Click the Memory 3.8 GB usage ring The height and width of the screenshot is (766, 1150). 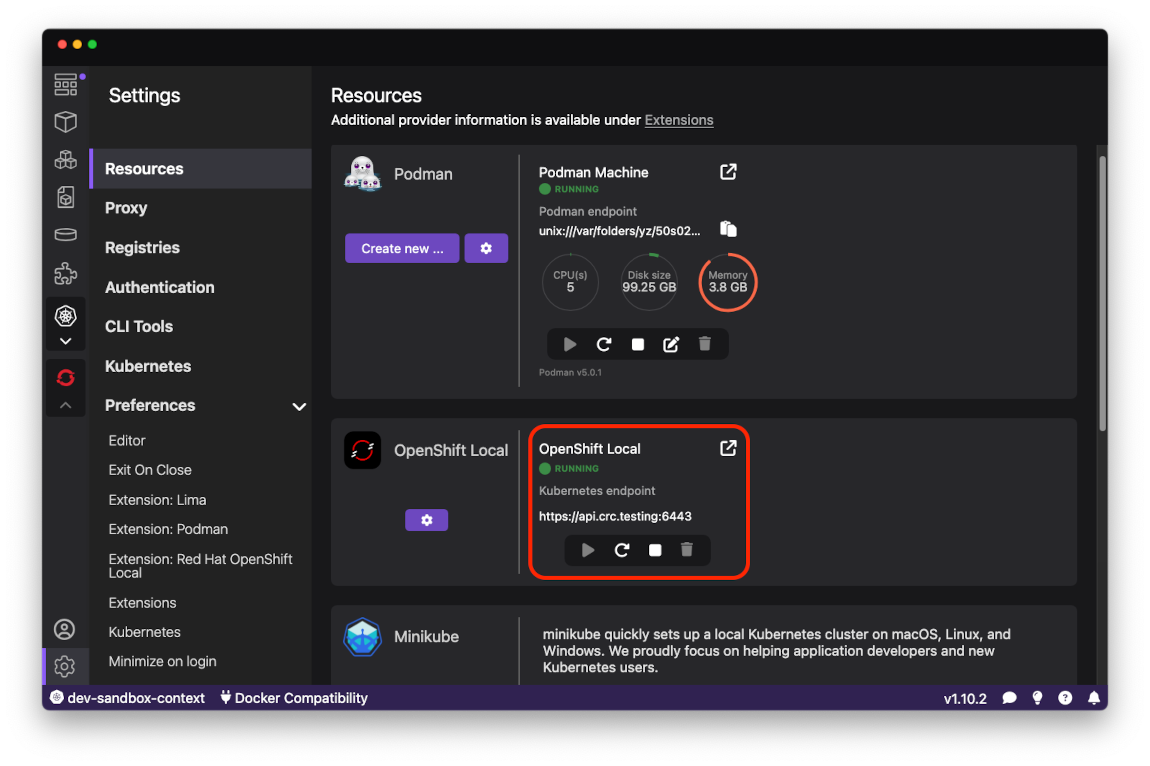tap(728, 282)
